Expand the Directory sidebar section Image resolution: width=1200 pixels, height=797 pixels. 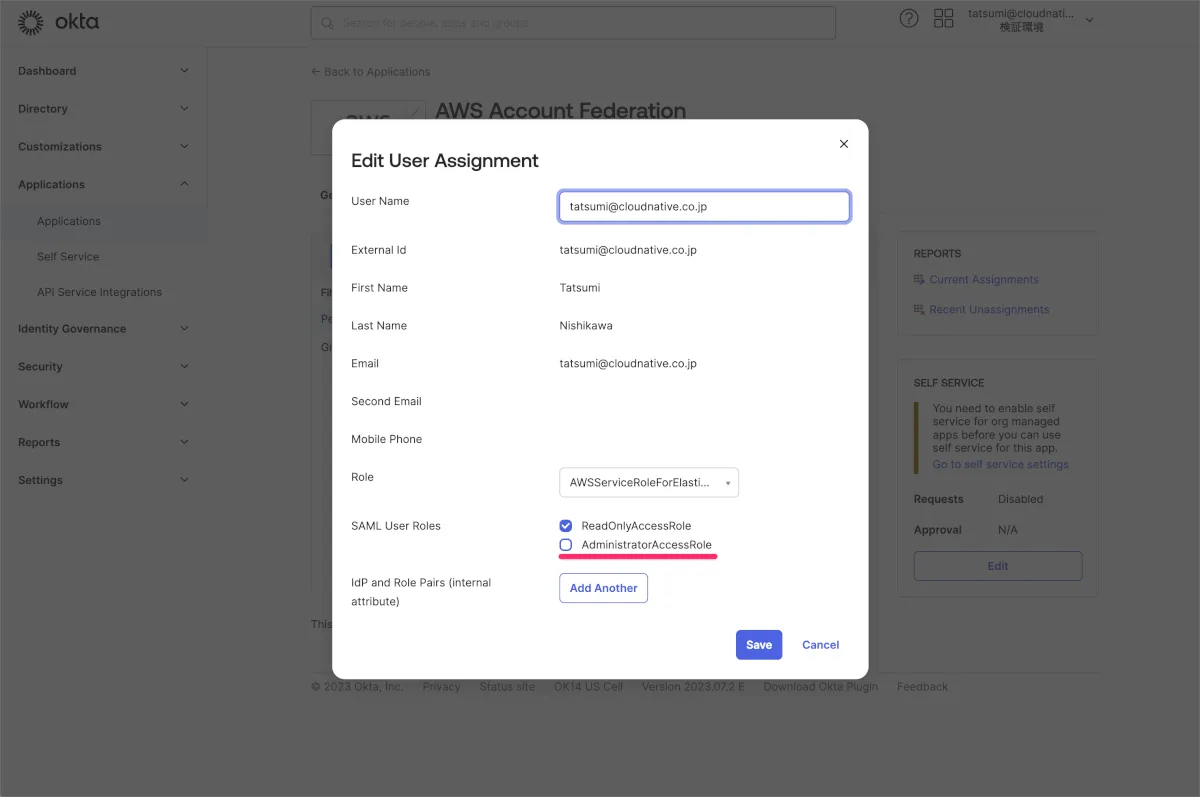pos(184,109)
